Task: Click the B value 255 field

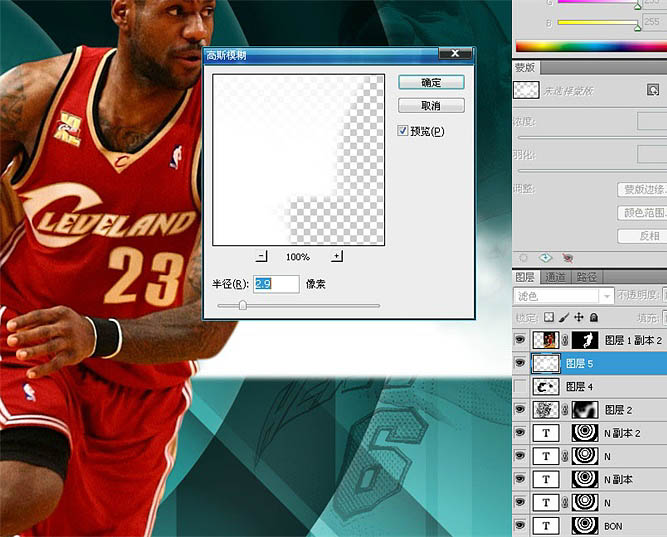Action: tap(654, 21)
